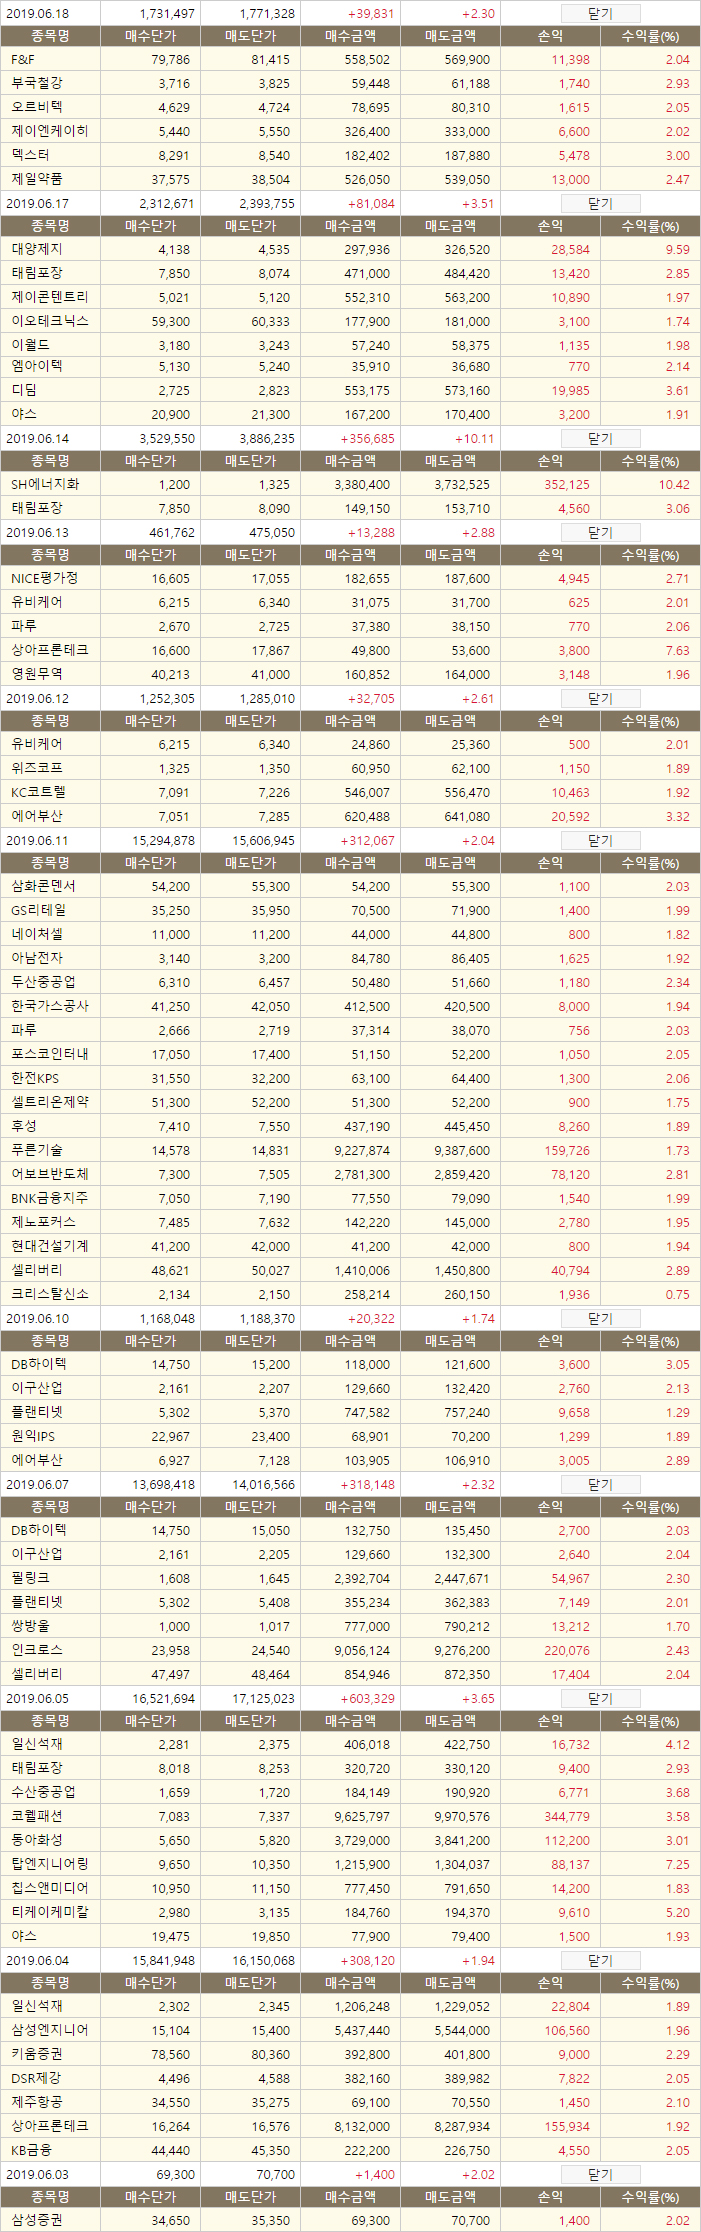Click stock name 어보브반도체

pyautogui.click(x=50, y=1175)
